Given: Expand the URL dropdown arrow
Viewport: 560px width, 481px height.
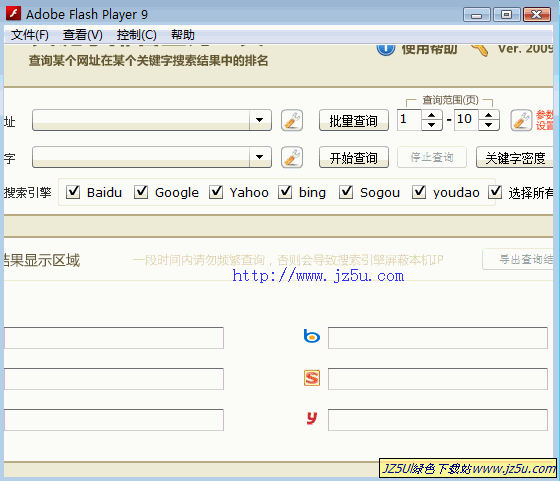Looking at the screenshot, I should click(260, 120).
